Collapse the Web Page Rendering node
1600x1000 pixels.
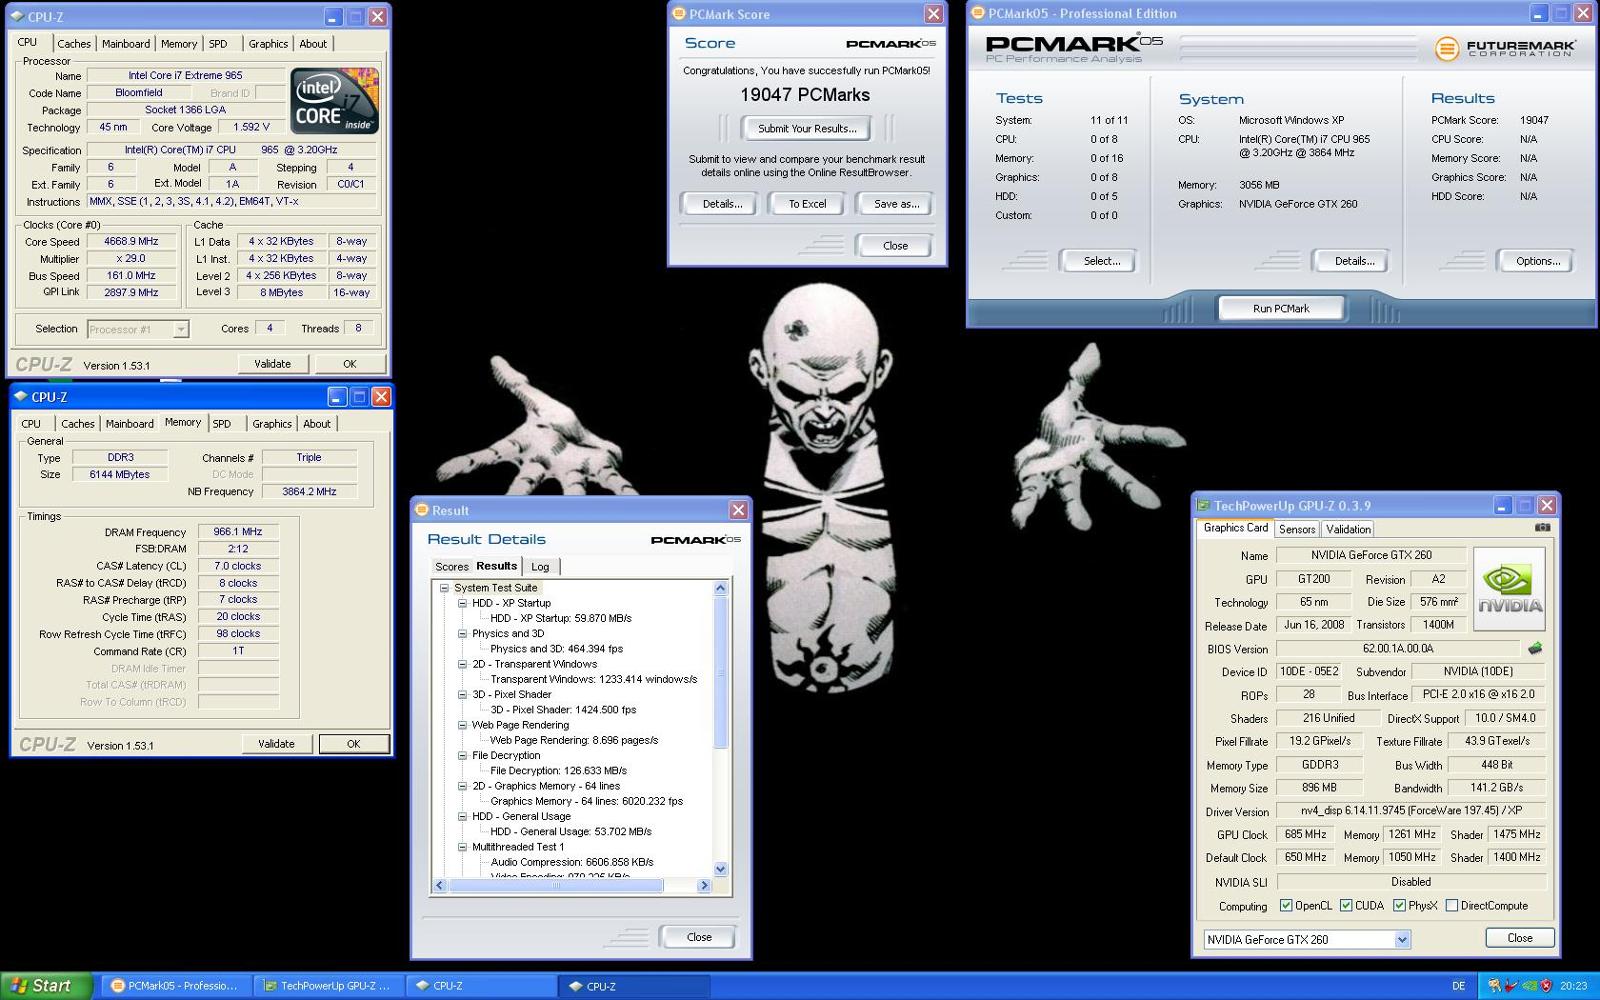463,725
